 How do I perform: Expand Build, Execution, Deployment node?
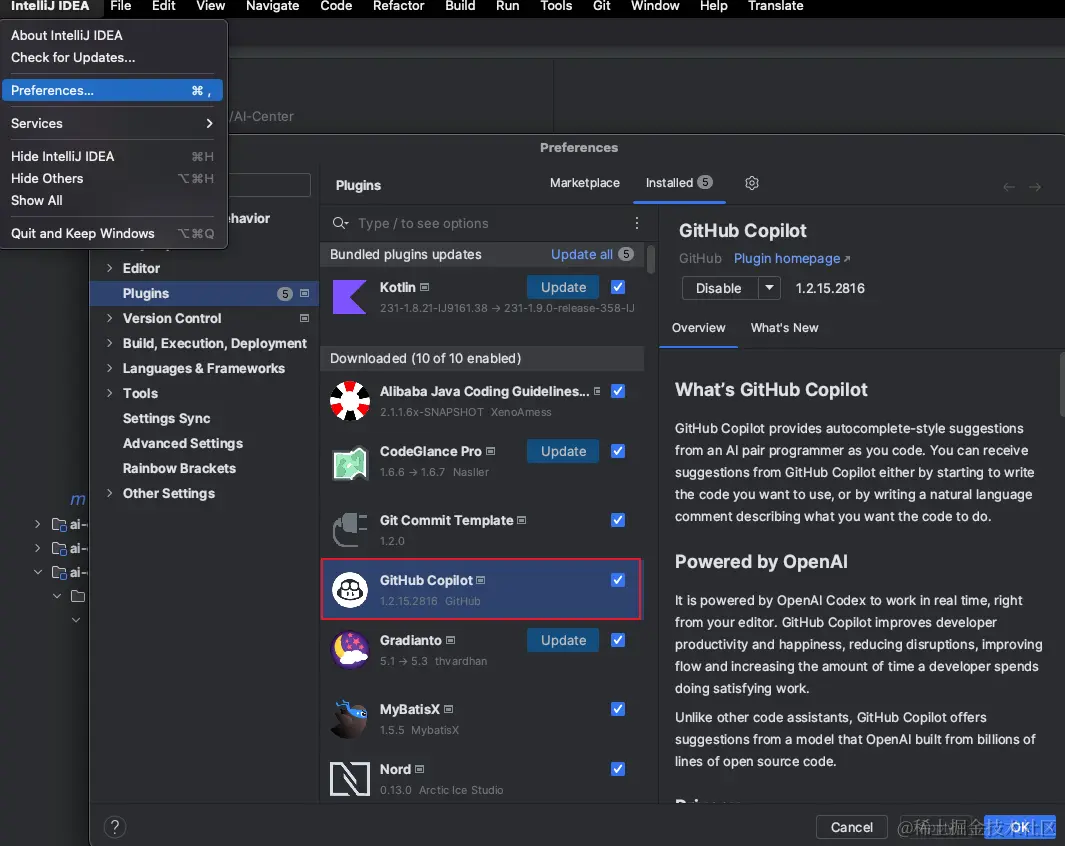(x=109, y=343)
